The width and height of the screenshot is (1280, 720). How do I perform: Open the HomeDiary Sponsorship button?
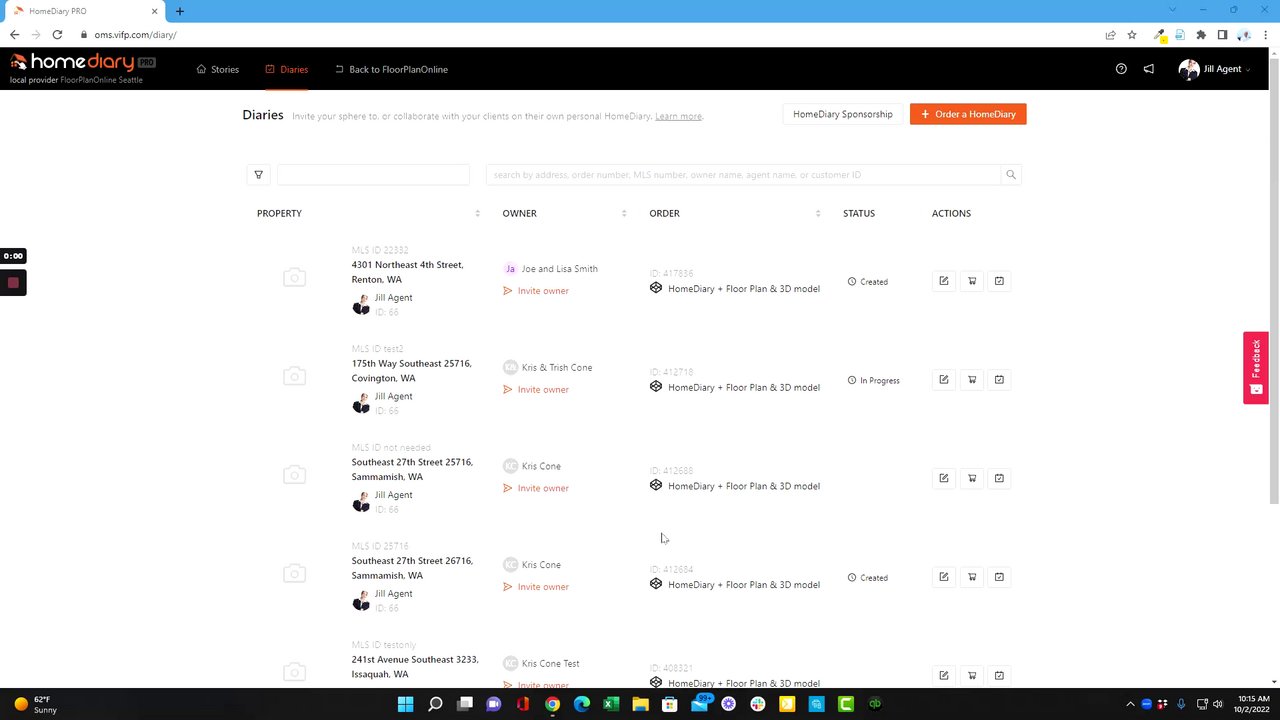pyautogui.click(x=842, y=114)
